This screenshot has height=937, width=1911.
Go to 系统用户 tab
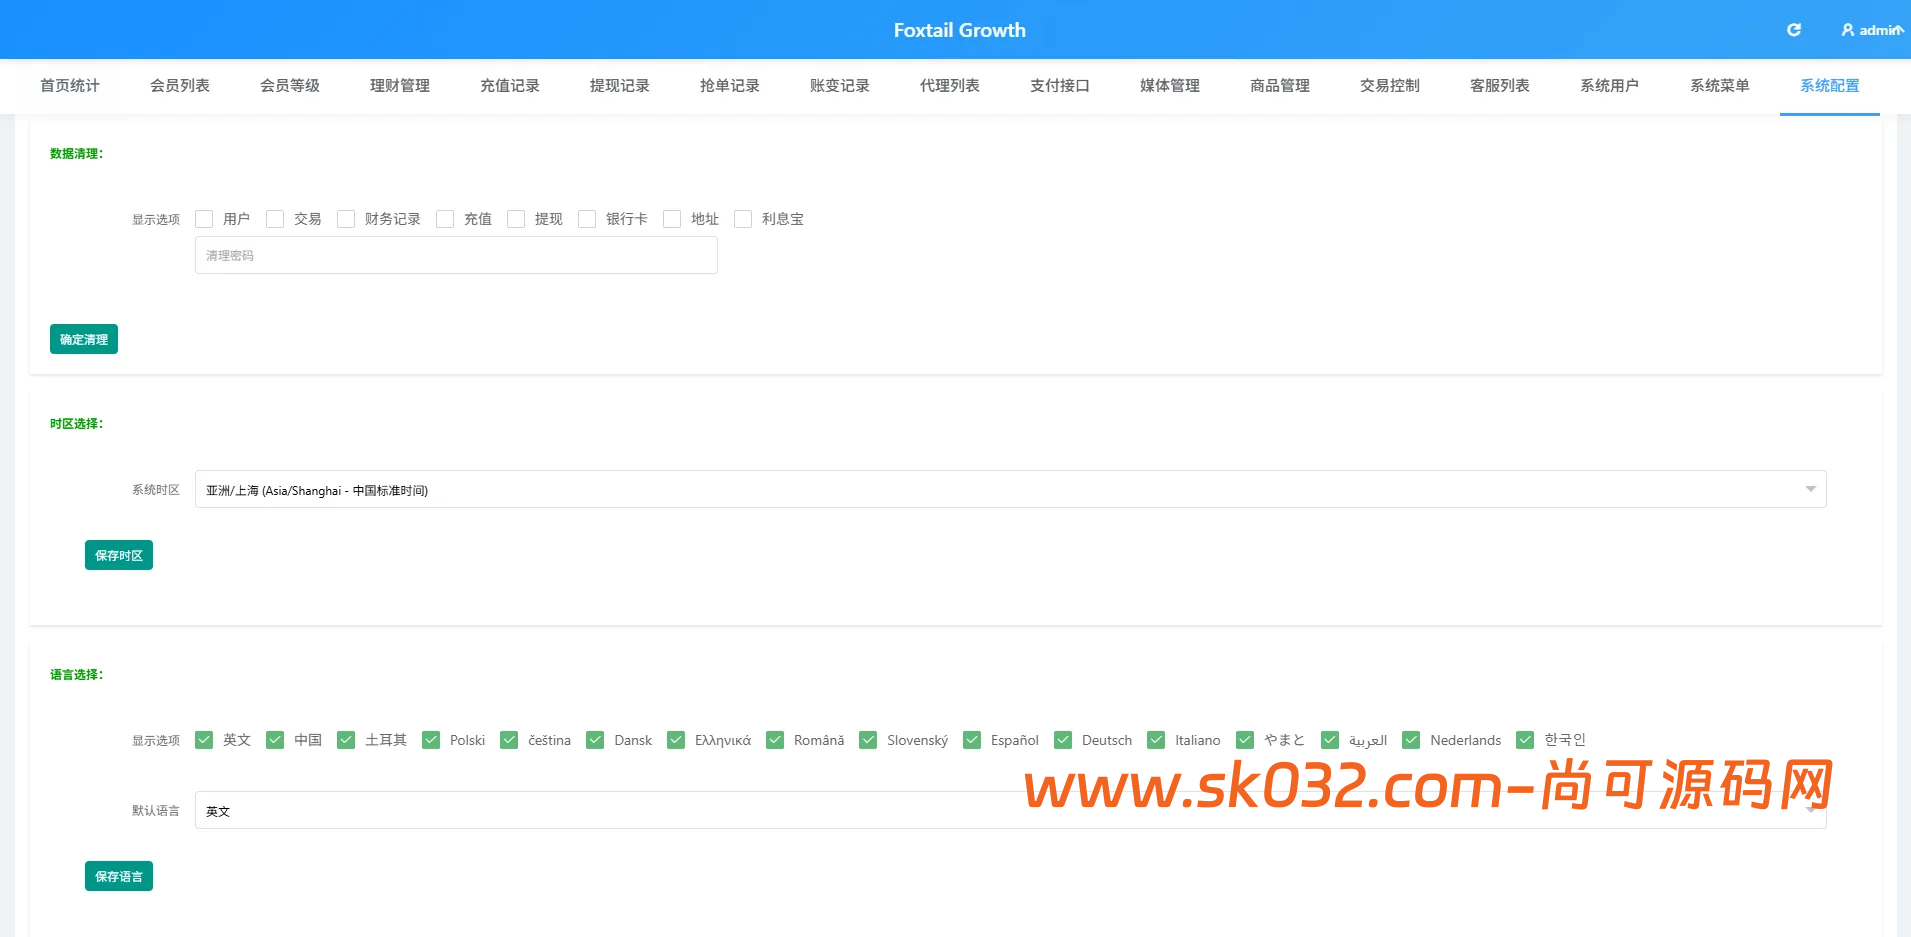(x=1610, y=86)
